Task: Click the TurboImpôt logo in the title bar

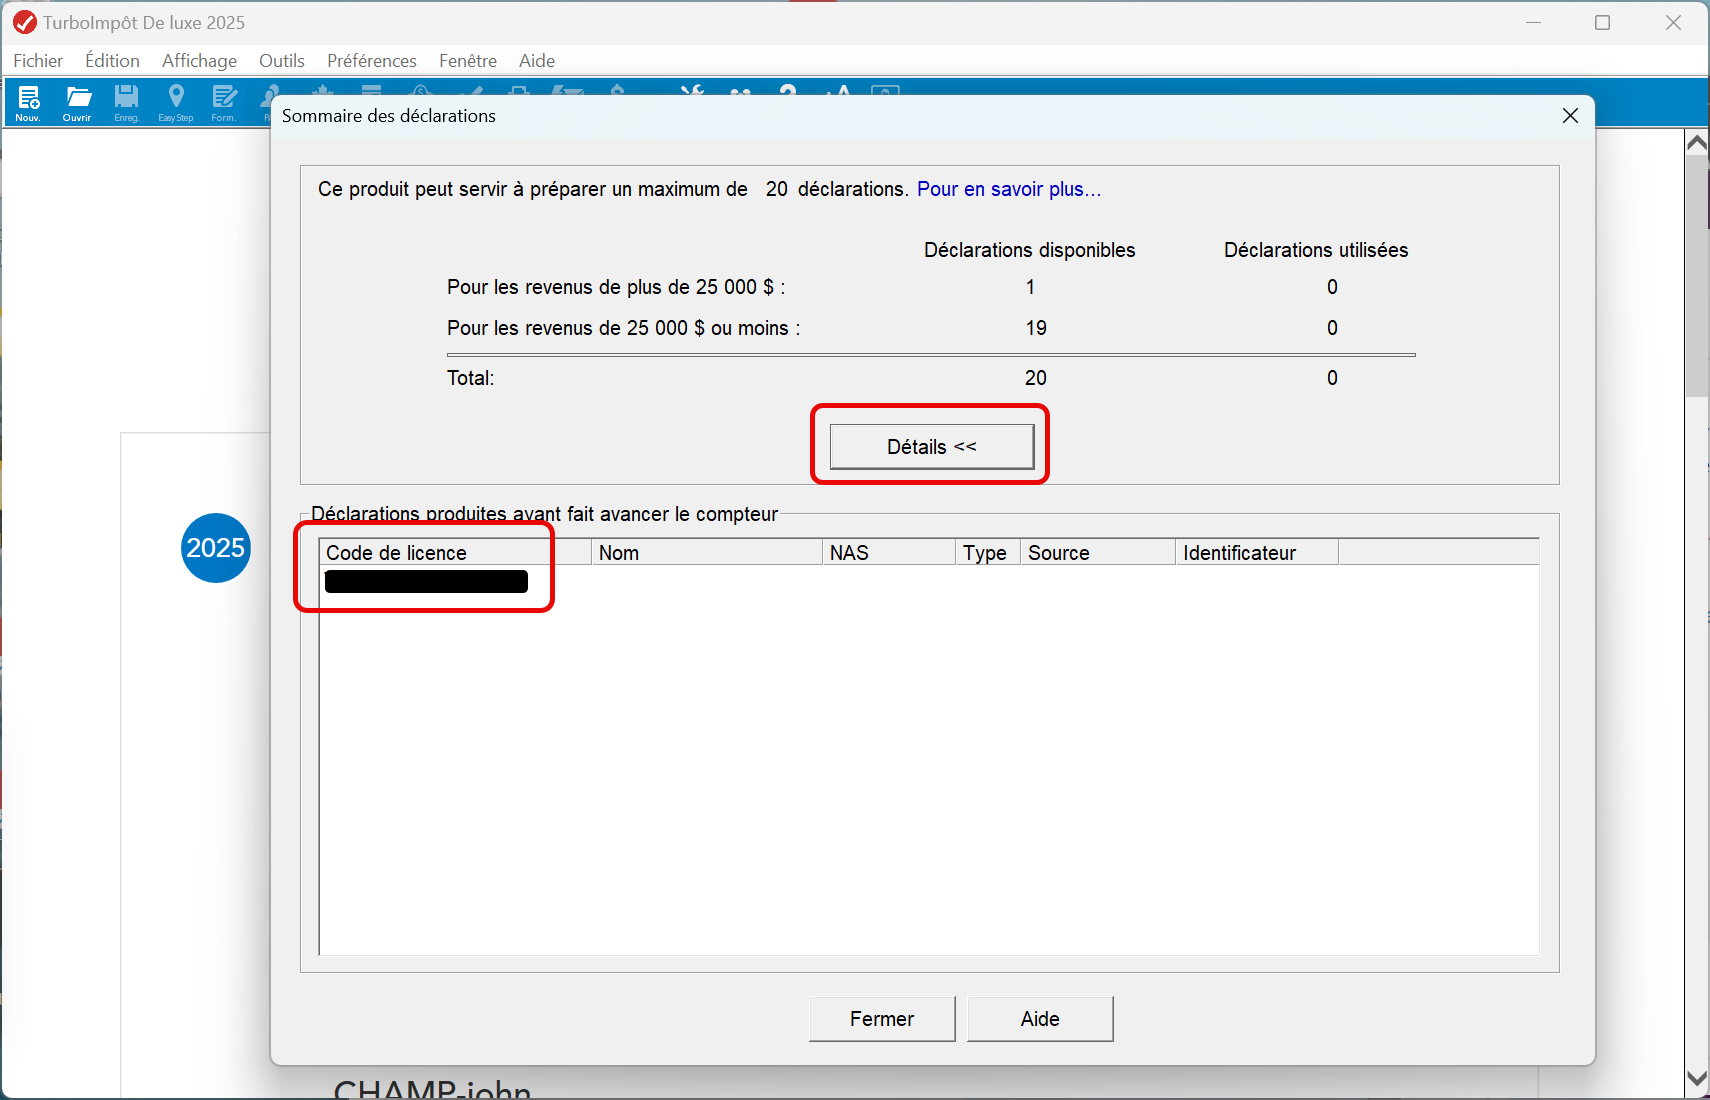Action: [x=24, y=22]
